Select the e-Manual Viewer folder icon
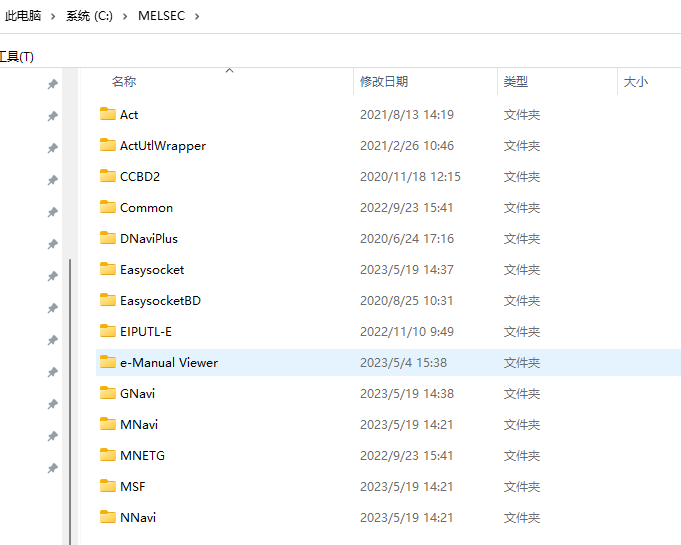Viewport: 681px width, 545px height. [108, 362]
